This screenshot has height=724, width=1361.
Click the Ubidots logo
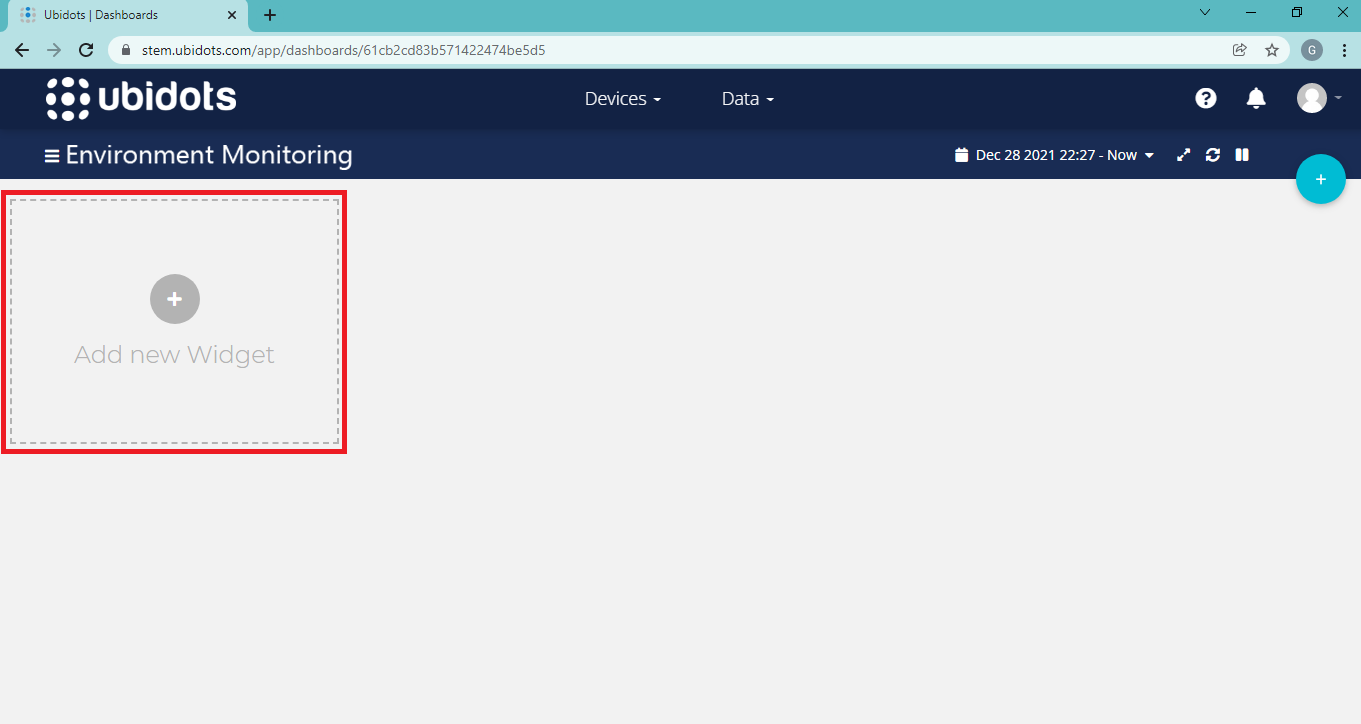tap(141, 98)
